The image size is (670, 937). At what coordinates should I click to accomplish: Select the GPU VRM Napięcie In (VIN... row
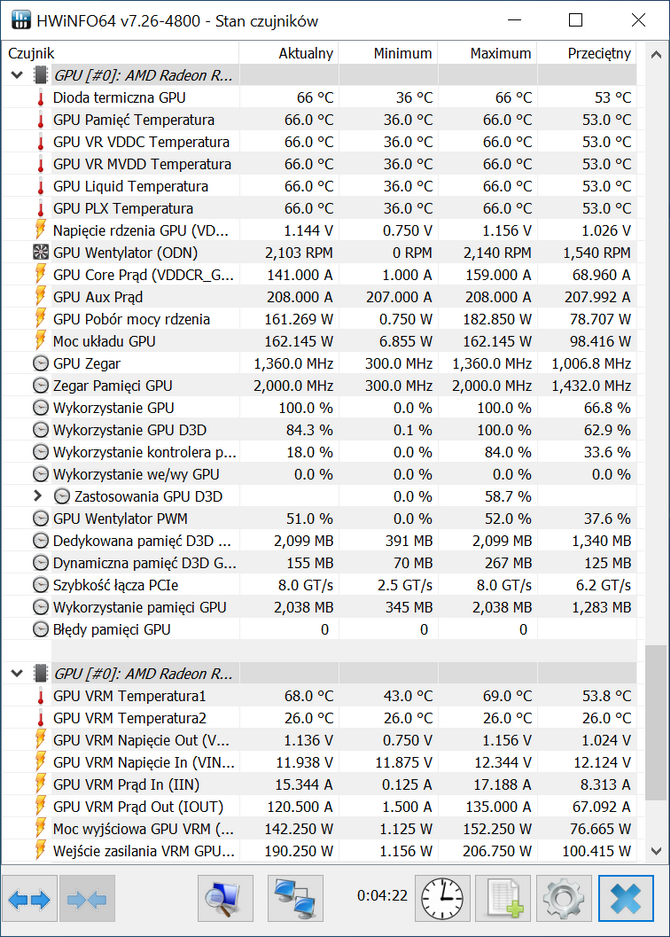(x=319, y=762)
